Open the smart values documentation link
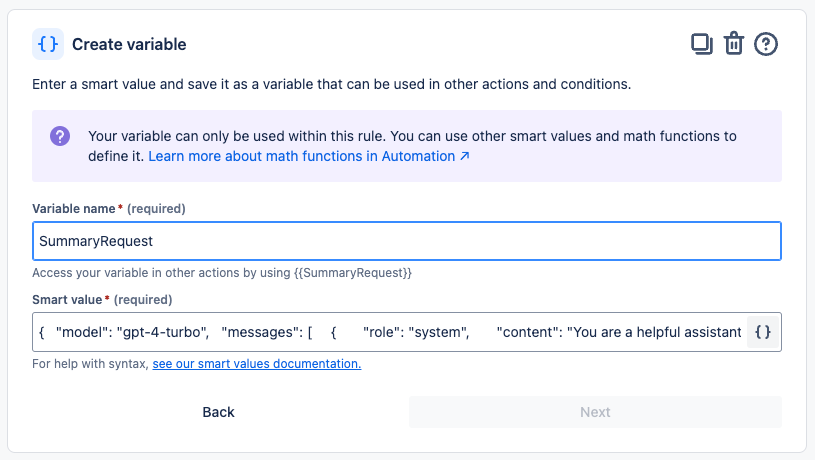Viewport: 815px width, 460px height. [x=256, y=364]
